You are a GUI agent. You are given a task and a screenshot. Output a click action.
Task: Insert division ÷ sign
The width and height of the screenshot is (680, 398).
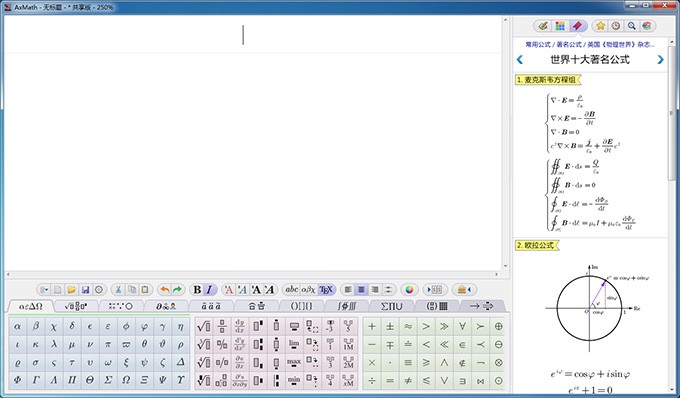pos(372,380)
